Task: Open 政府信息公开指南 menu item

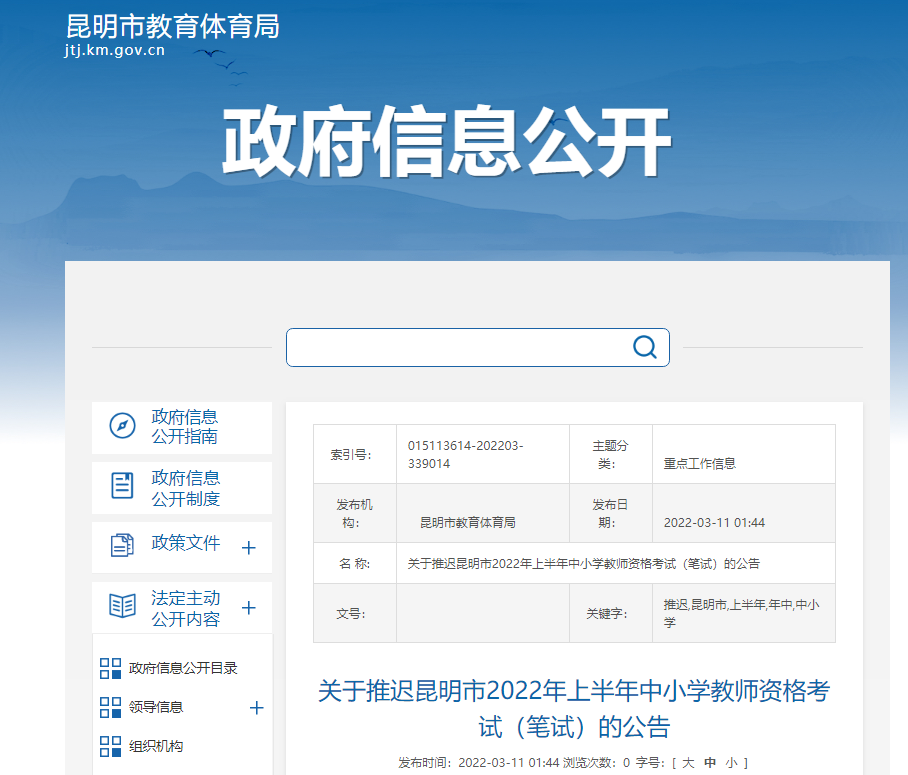Action: pos(185,427)
